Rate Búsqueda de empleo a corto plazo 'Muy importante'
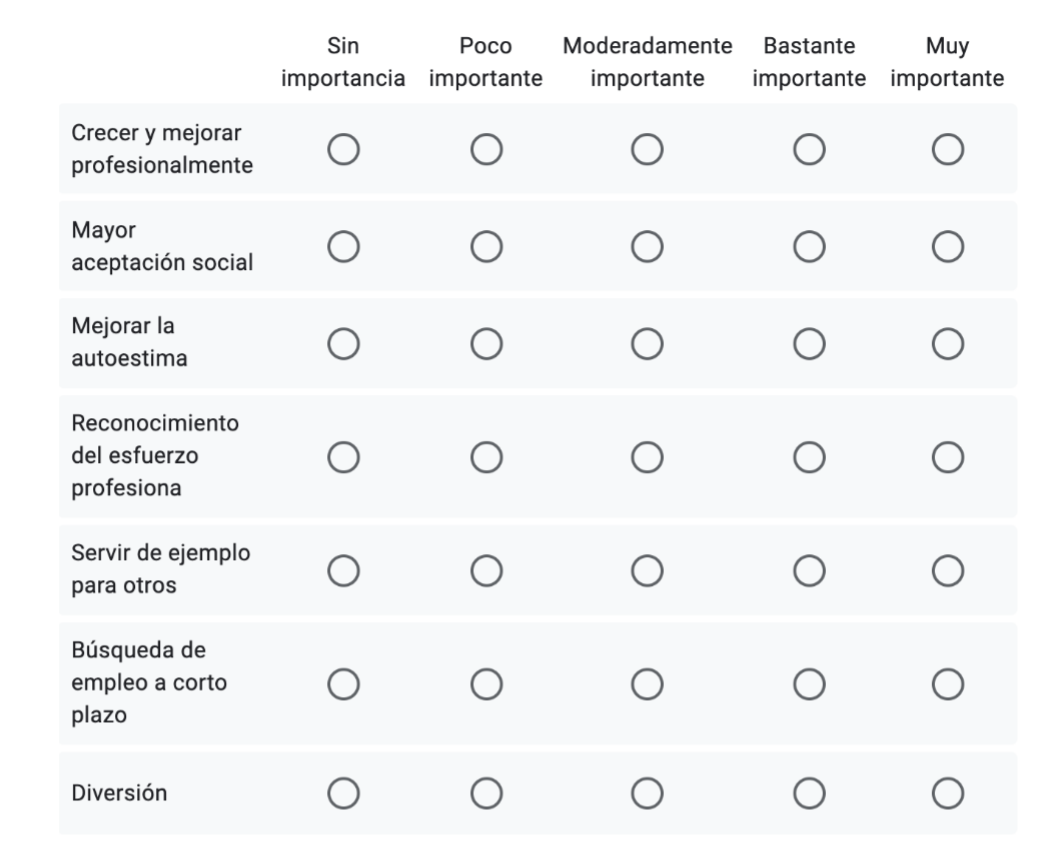The image size is (1058, 862). [x=946, y=684]
